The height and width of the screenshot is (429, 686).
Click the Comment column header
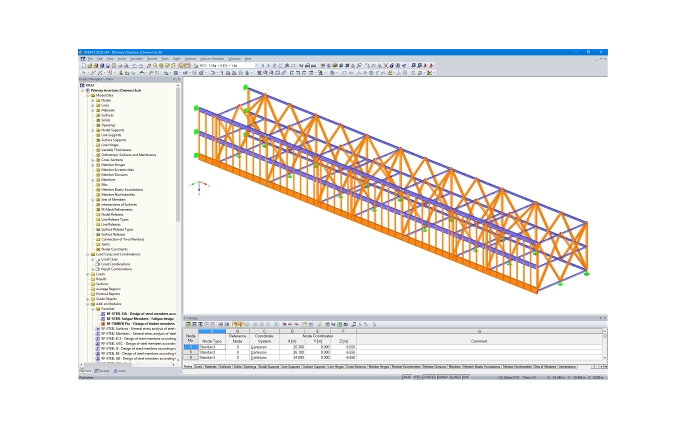479,341
